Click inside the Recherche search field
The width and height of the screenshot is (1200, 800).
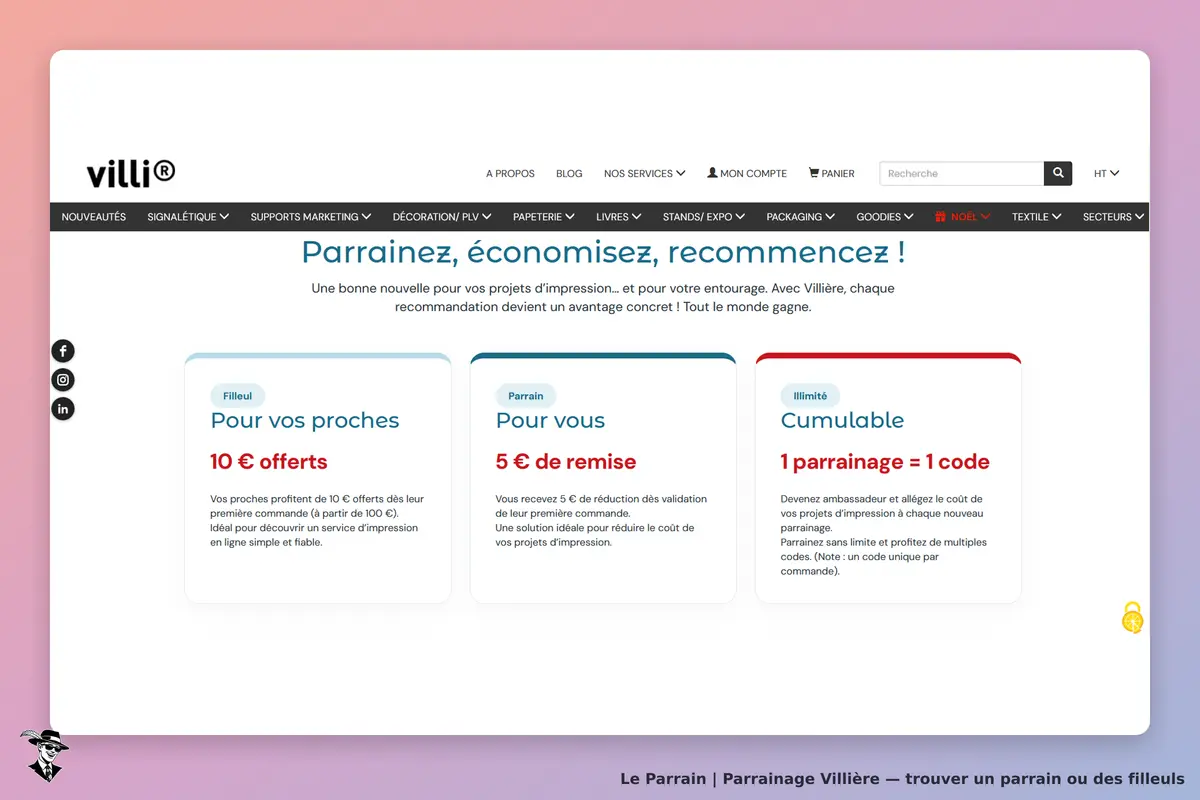(x=962, y=173)
